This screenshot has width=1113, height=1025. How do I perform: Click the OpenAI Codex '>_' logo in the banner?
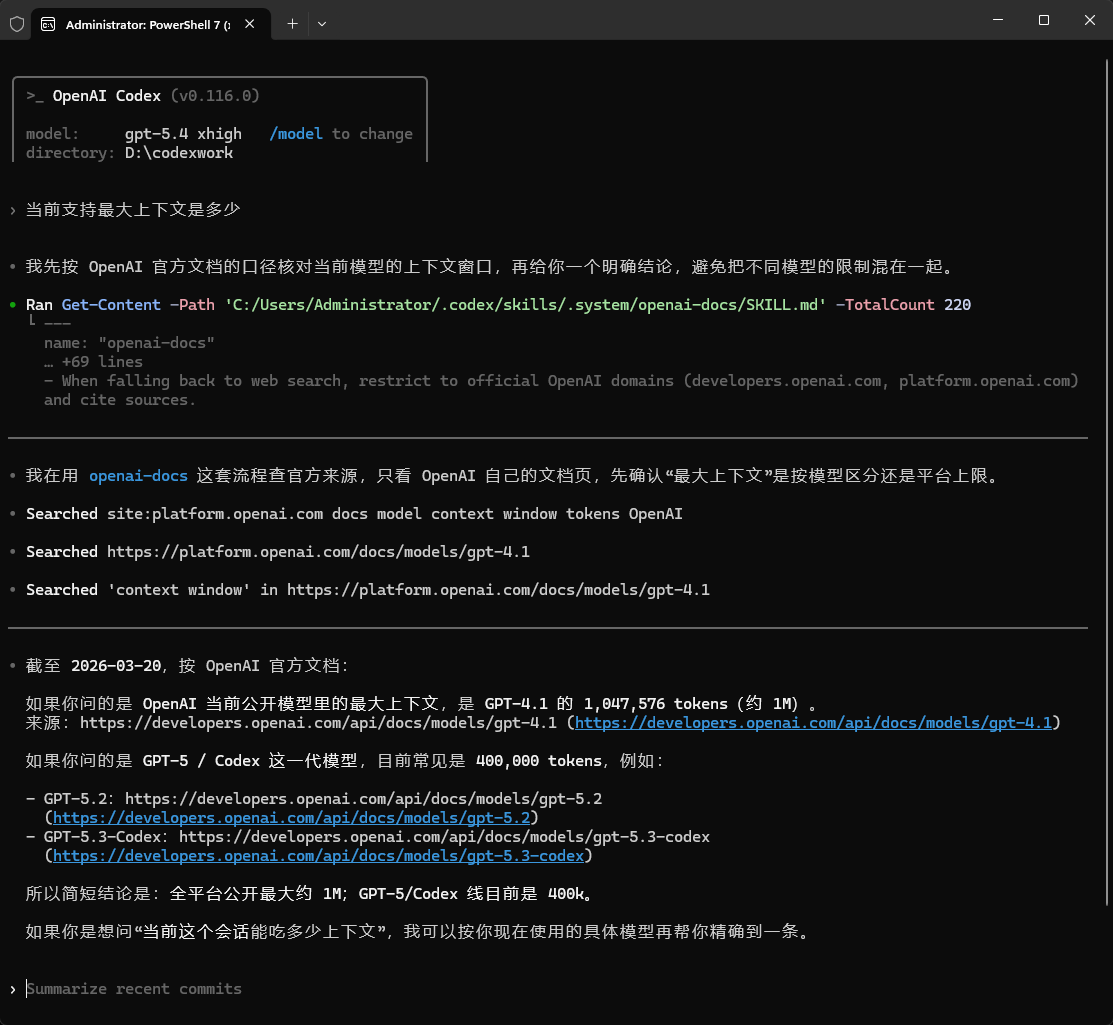pyautogui.click(x=33, y=96)
